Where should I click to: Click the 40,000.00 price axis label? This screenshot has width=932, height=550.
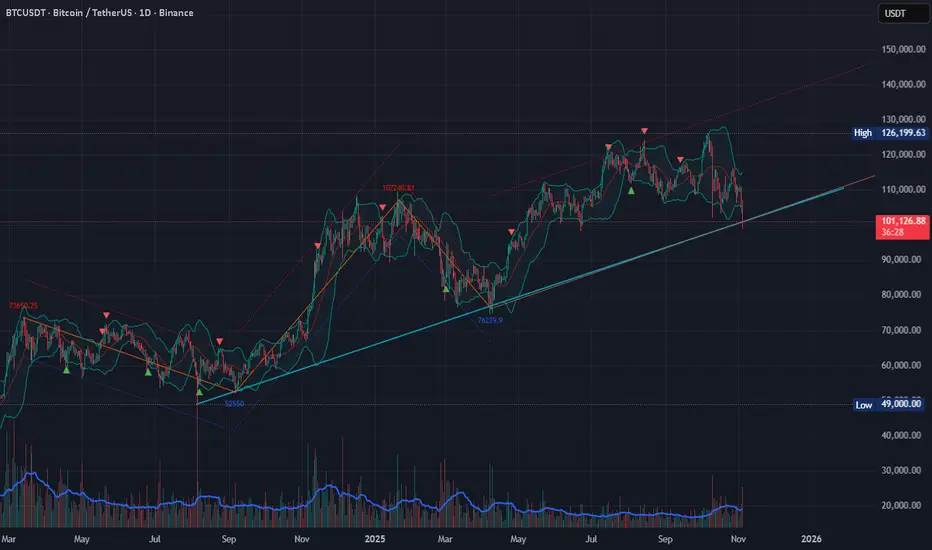click(x=903, y=435)
